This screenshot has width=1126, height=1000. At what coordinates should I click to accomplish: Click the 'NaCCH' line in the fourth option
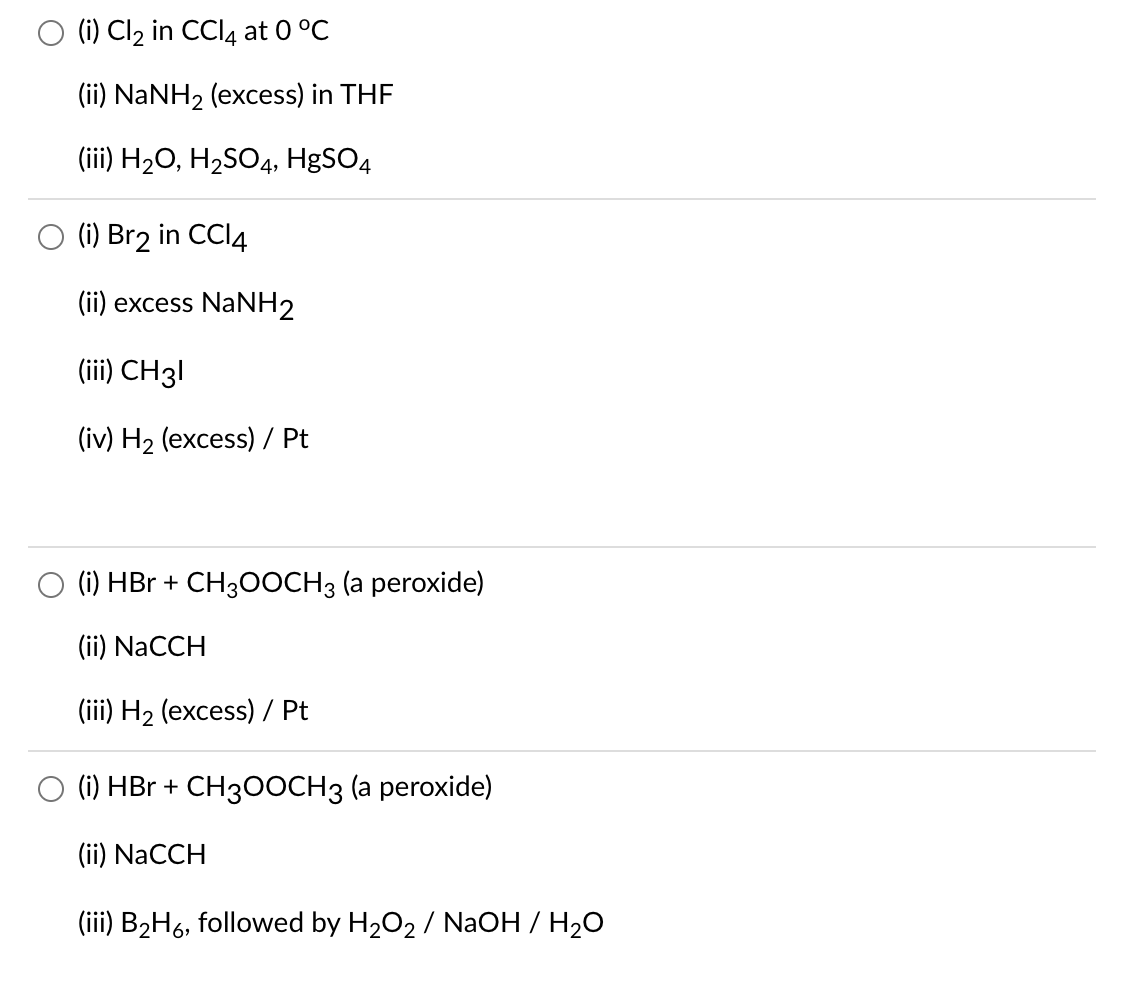pos(141,855)
